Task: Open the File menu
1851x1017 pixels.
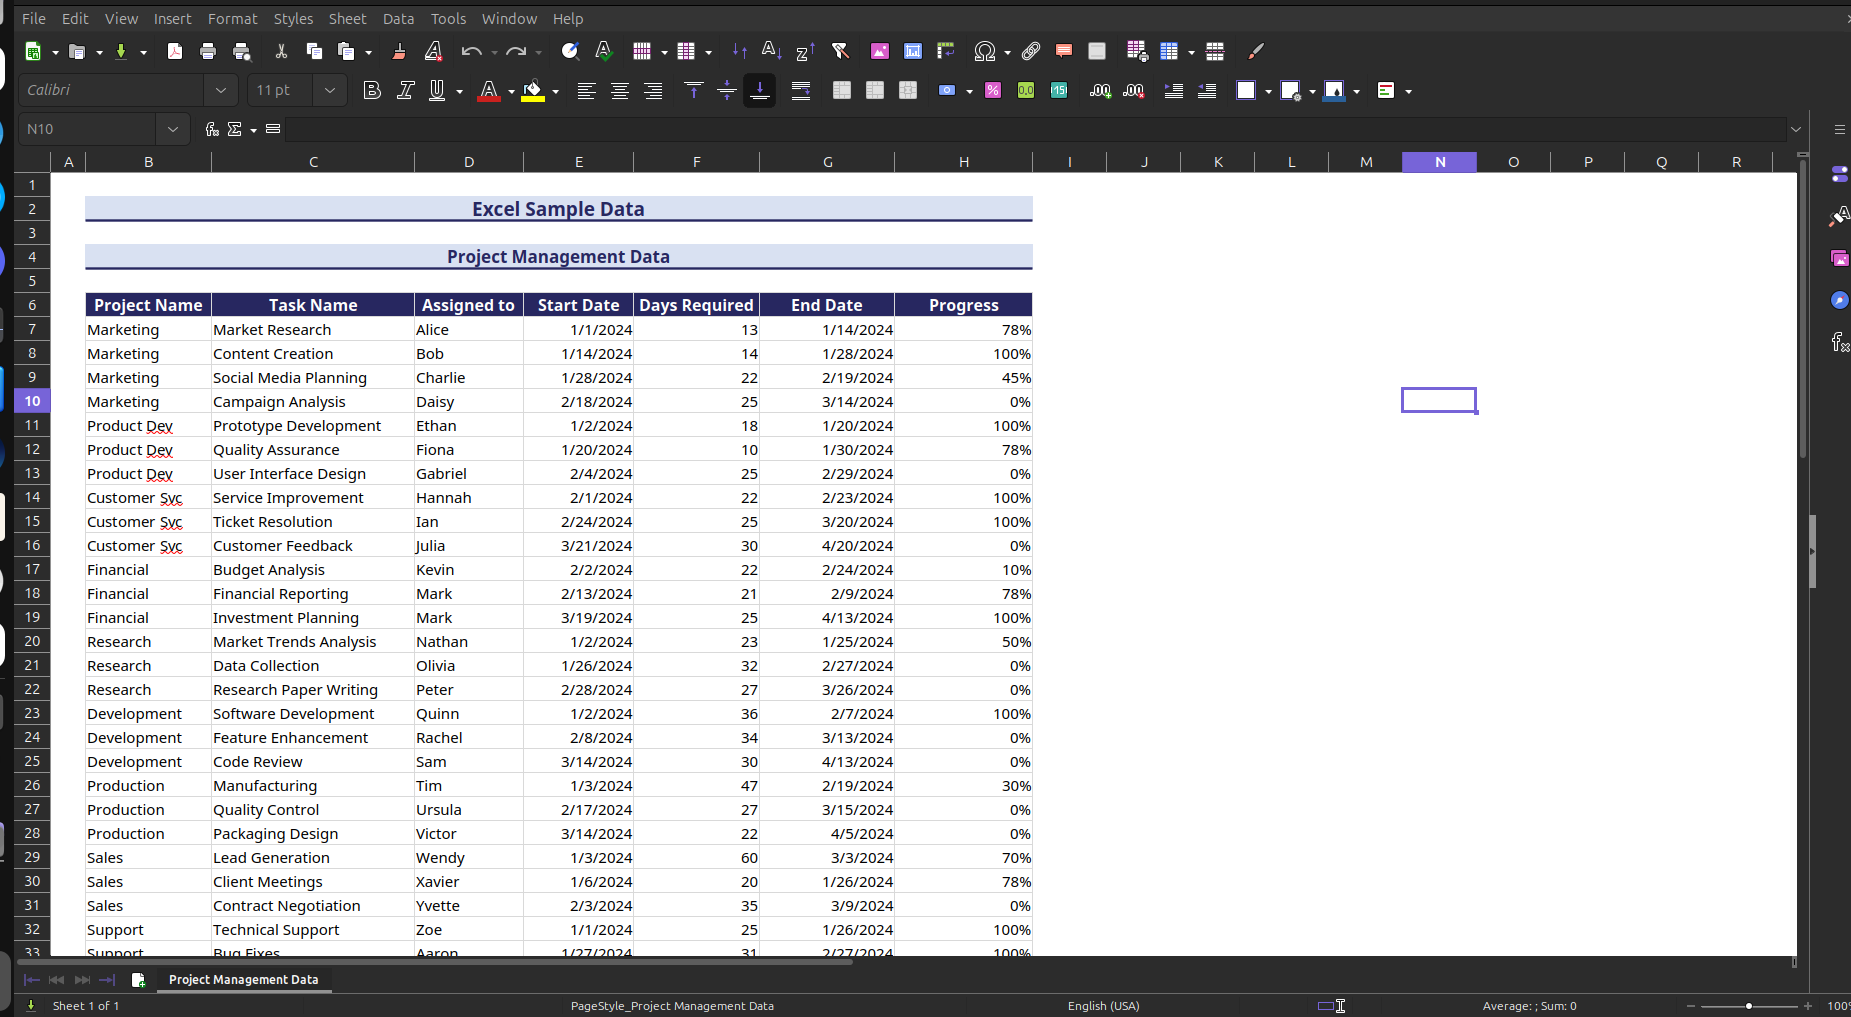Action: click(33, 18)
